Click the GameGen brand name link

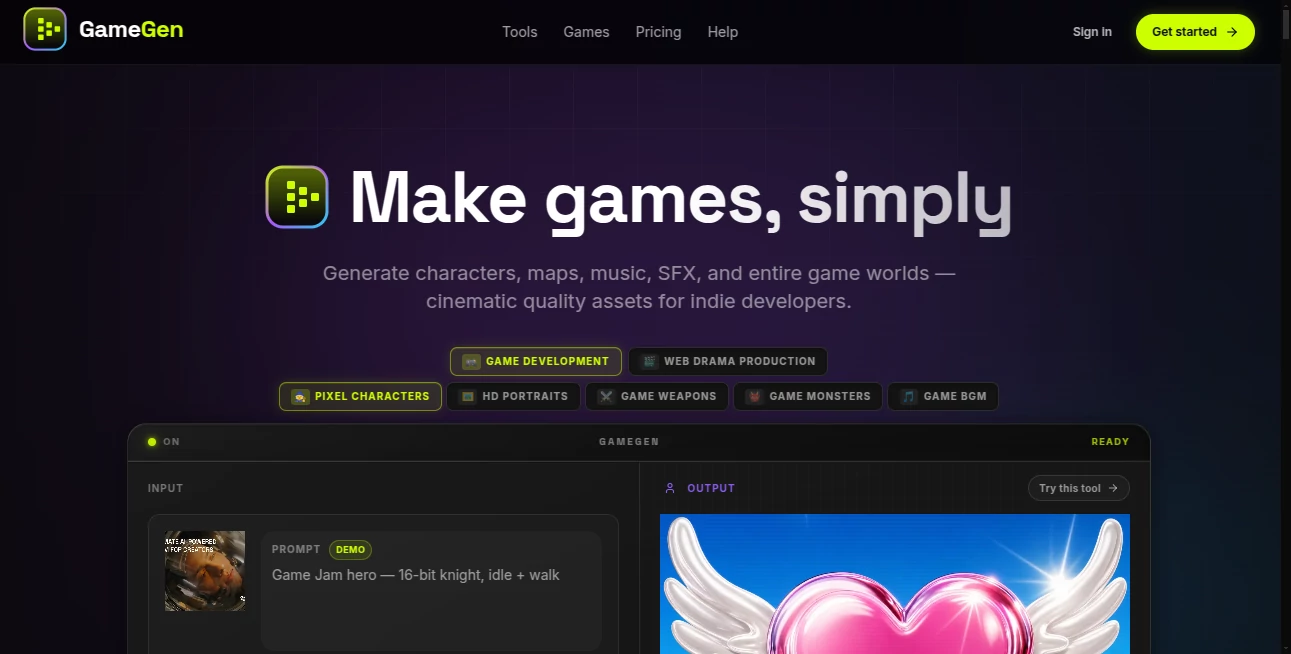pyautogui.click(x=131, y=30)
